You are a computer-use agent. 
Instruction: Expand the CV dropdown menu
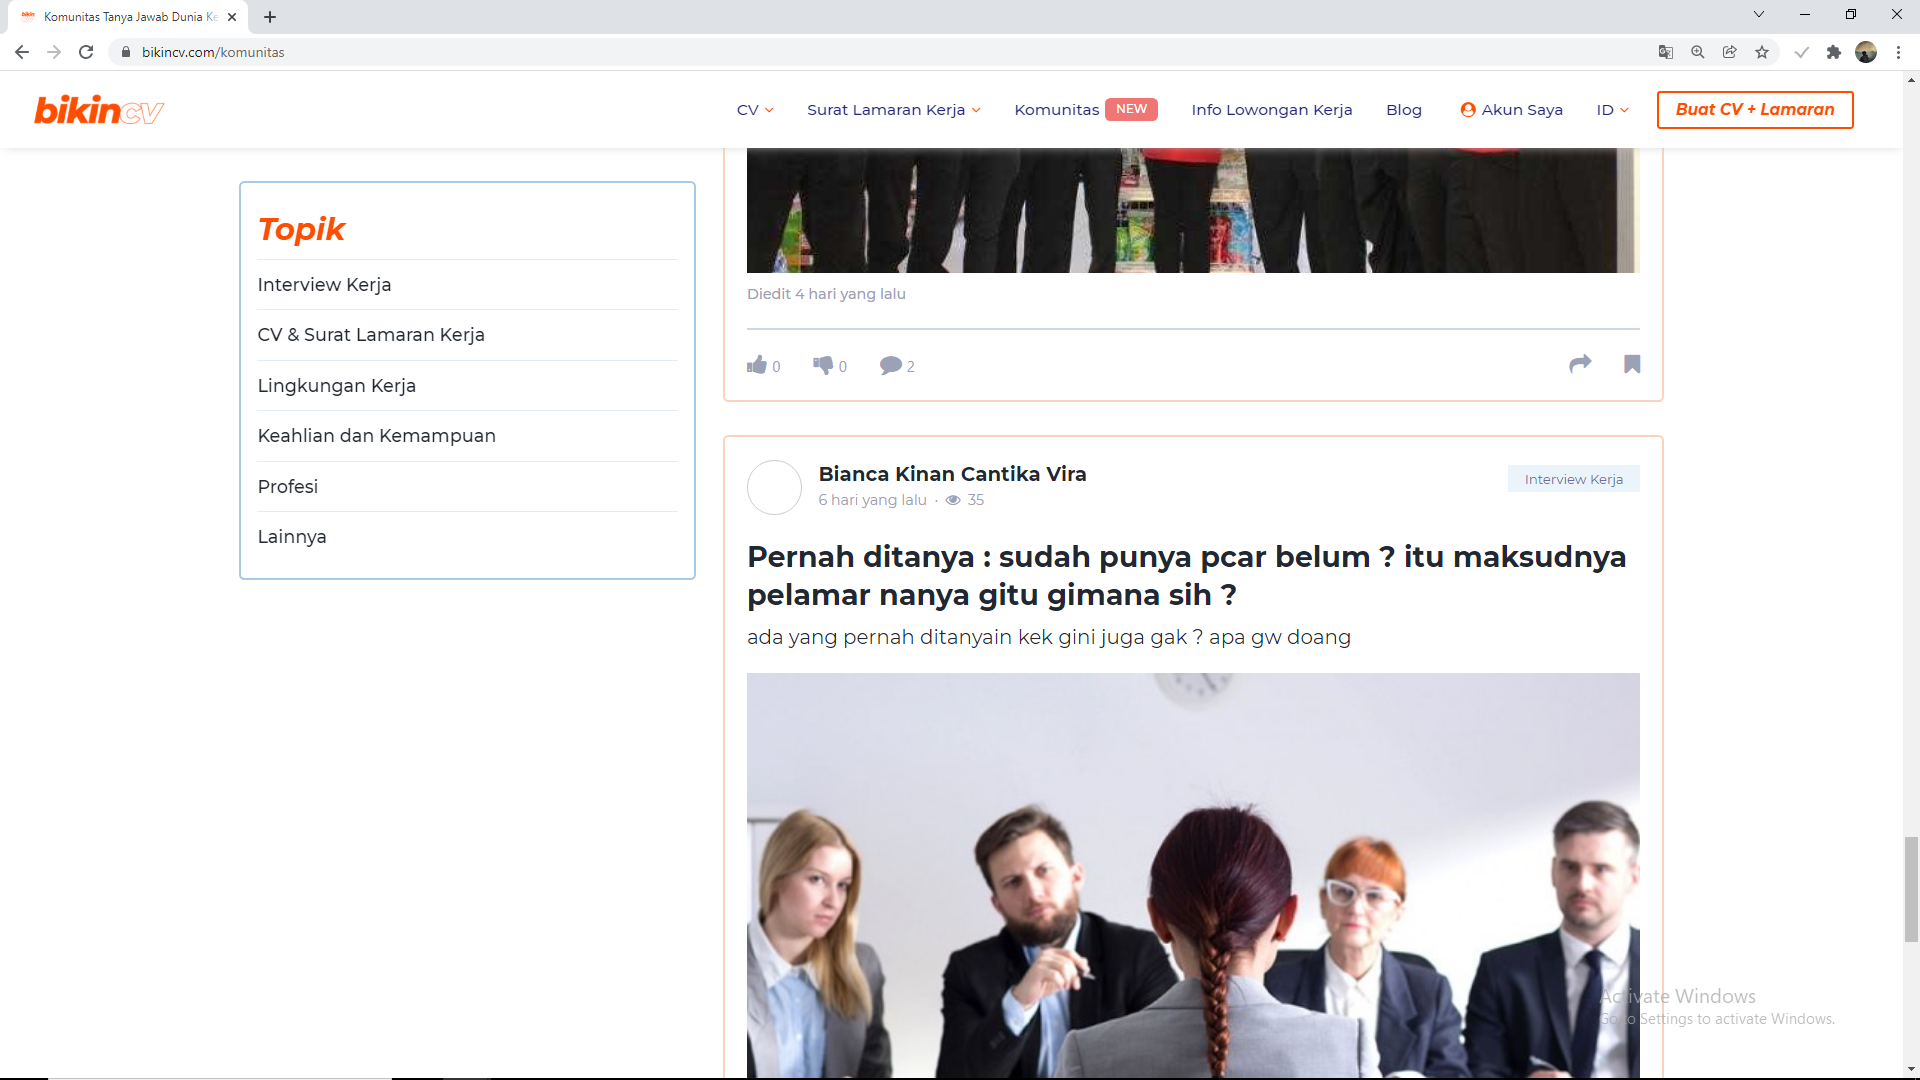[755, 110]
